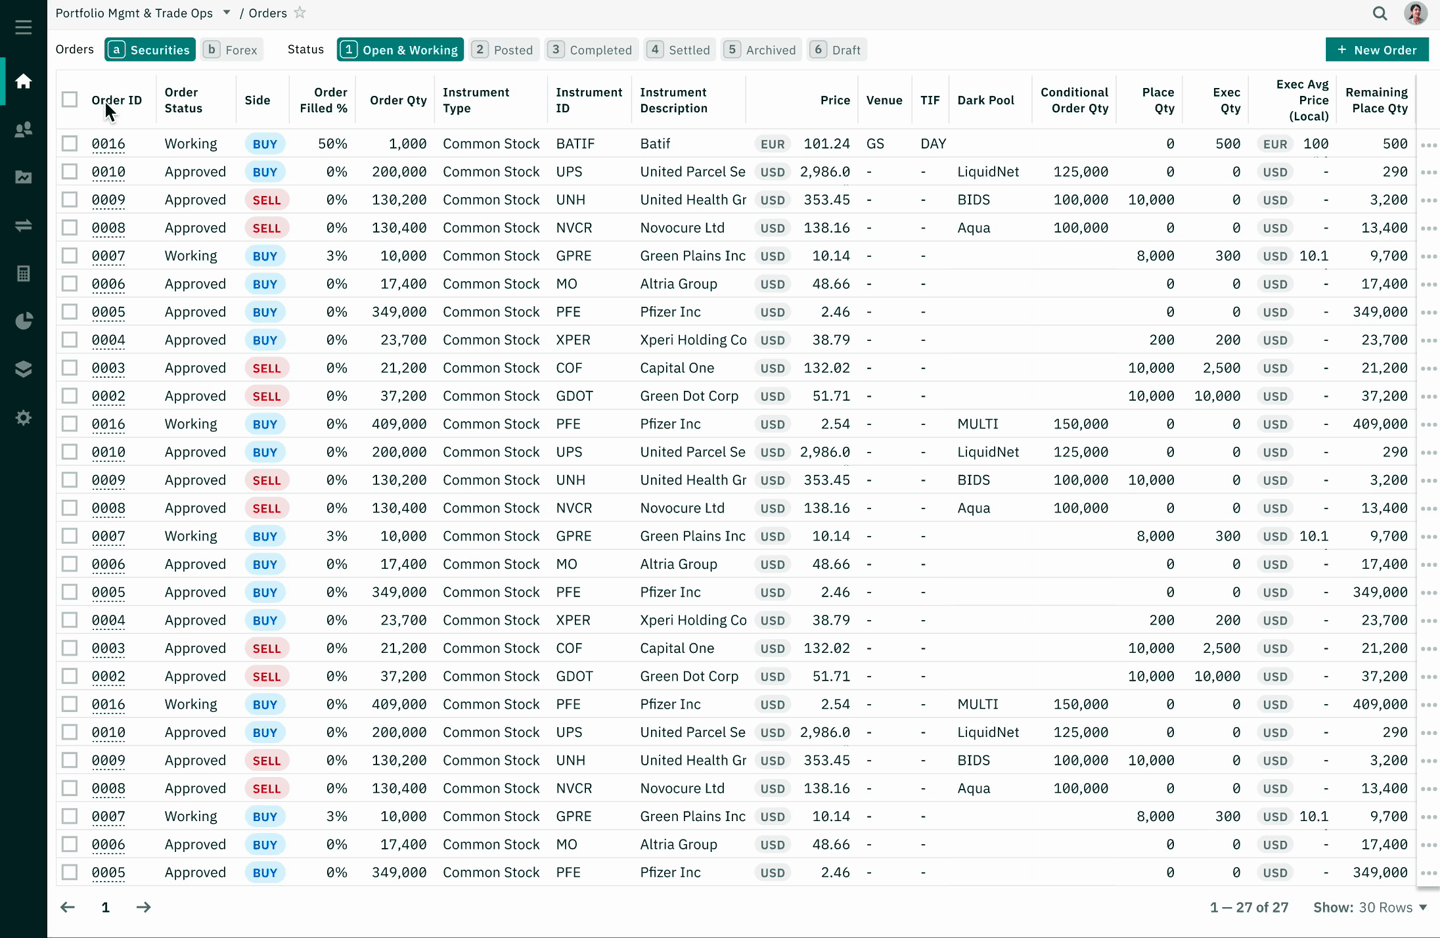Sort by Remaining Place Qty column header
The width and height of the screenshot is (1440, 938).
(x=1377, y=100)
